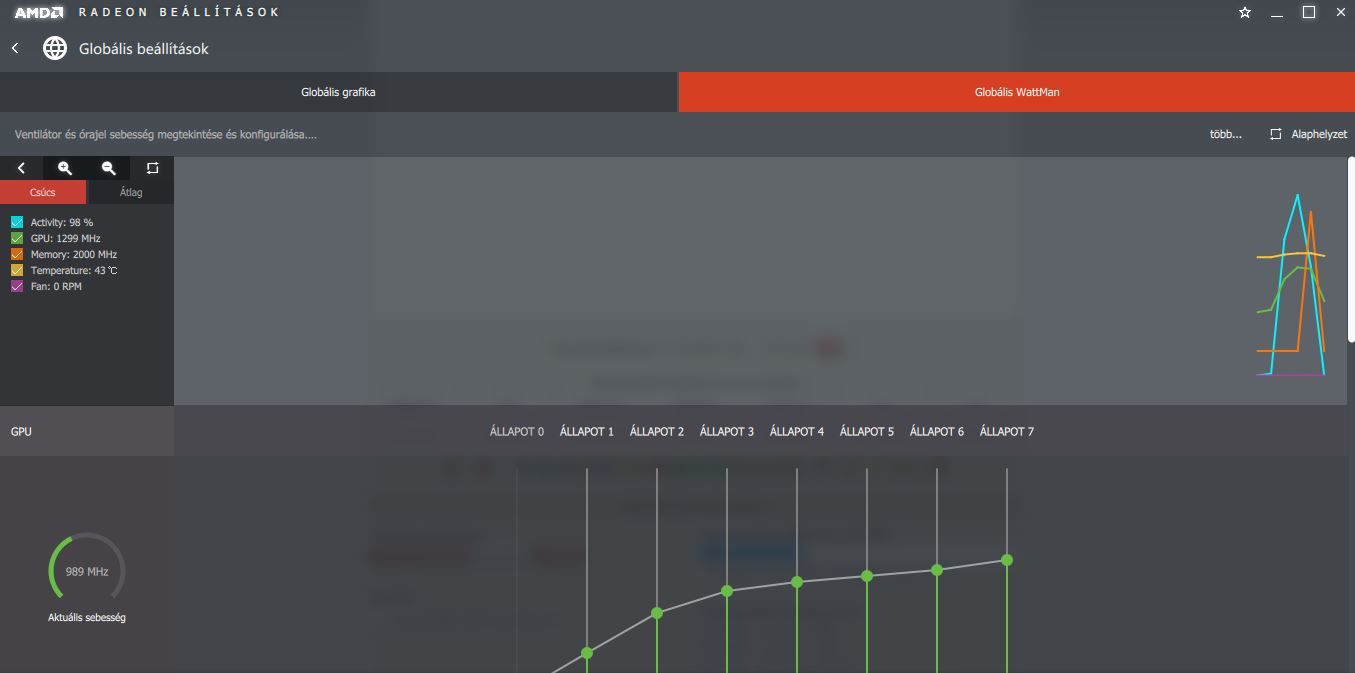Select ÁLLAPOT 6 state header

tap(937, 432)
